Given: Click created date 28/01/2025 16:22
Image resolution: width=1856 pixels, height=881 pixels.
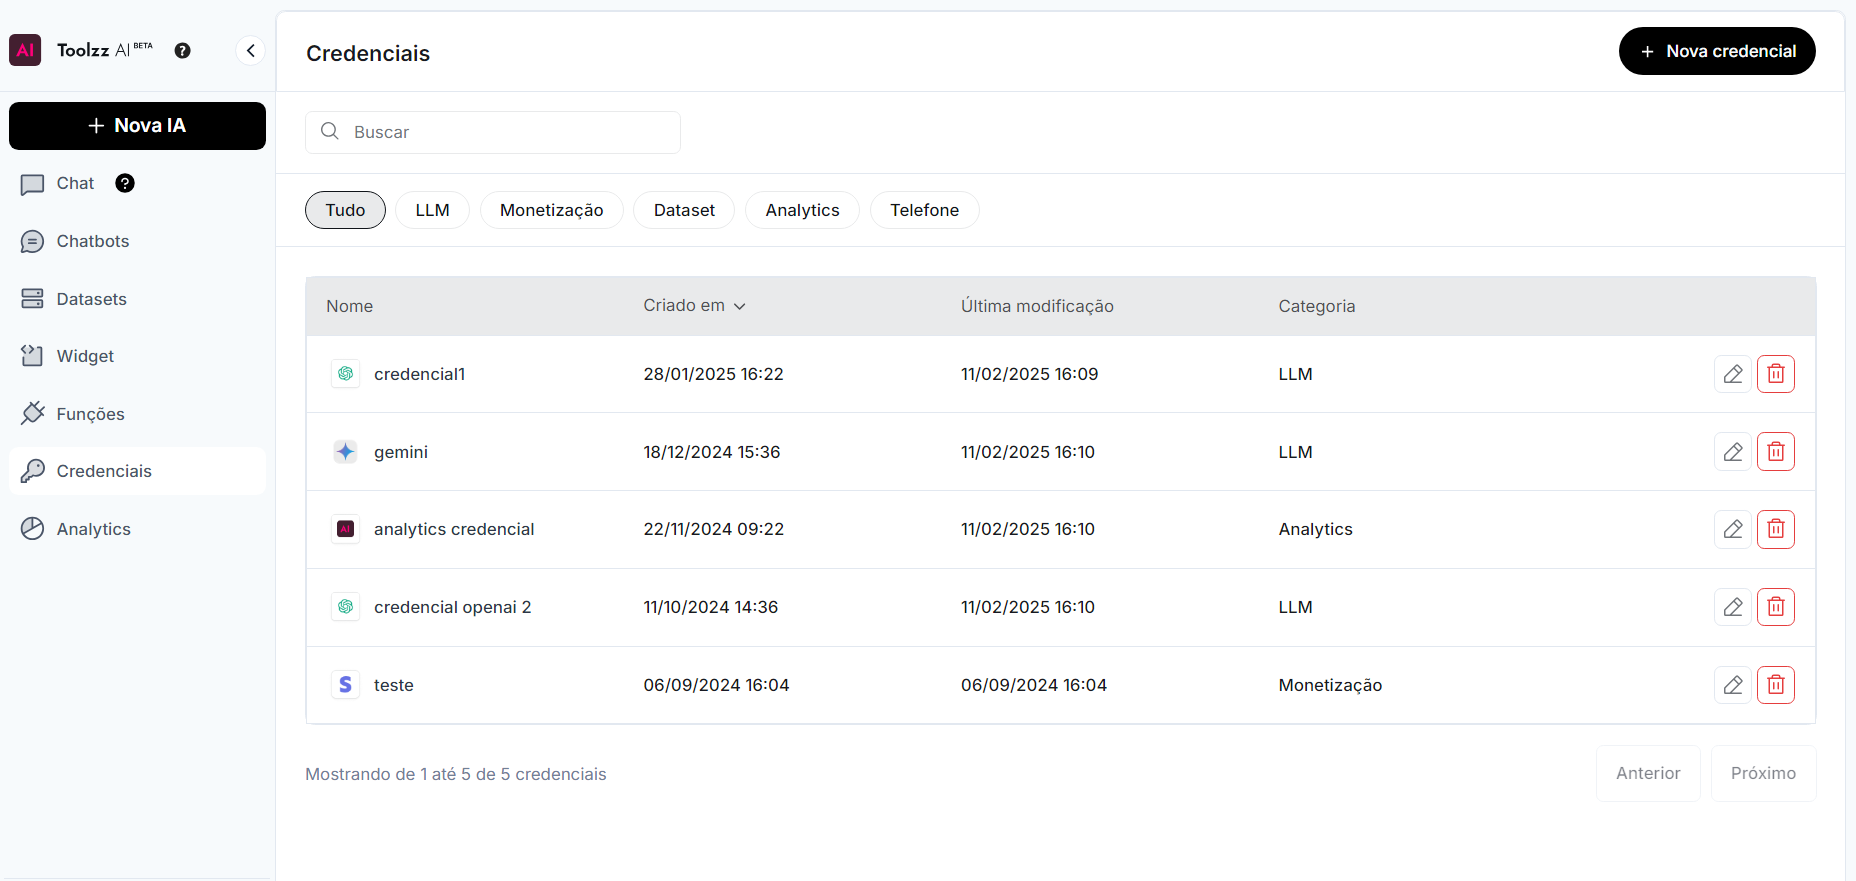Looking at the screenshot, I should tap(713, 374).
